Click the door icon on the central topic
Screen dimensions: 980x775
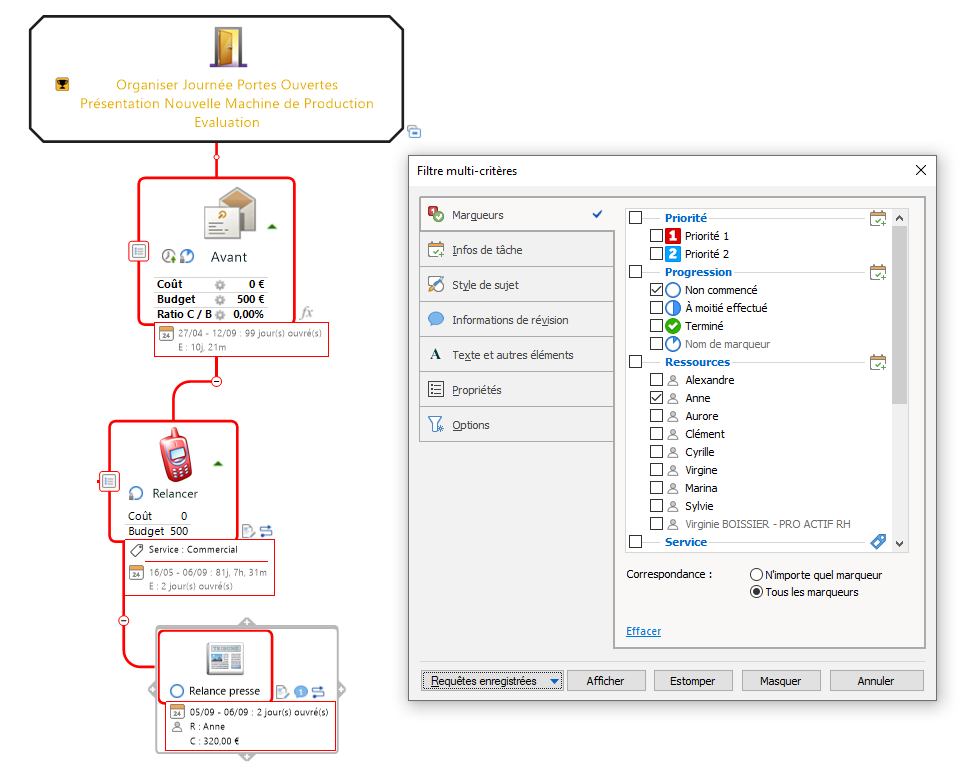tap(227, 48)
